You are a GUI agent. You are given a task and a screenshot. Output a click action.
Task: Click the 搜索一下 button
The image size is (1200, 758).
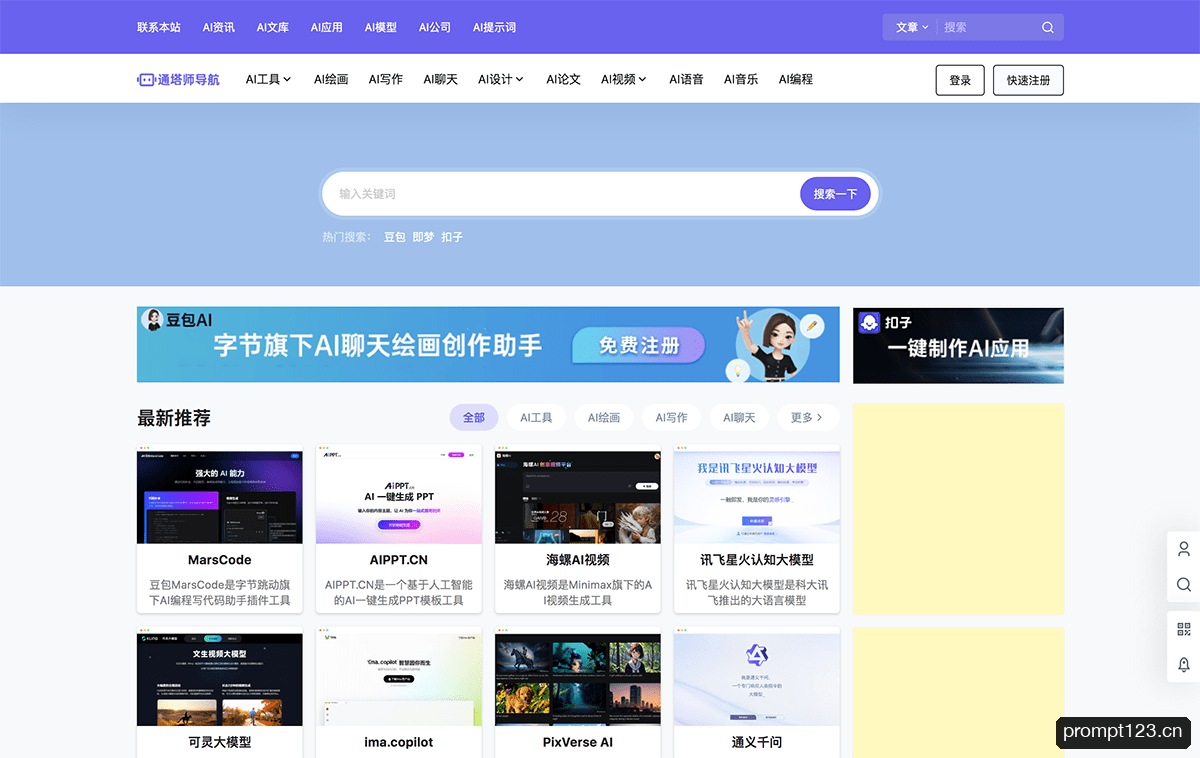pos(835,194)
